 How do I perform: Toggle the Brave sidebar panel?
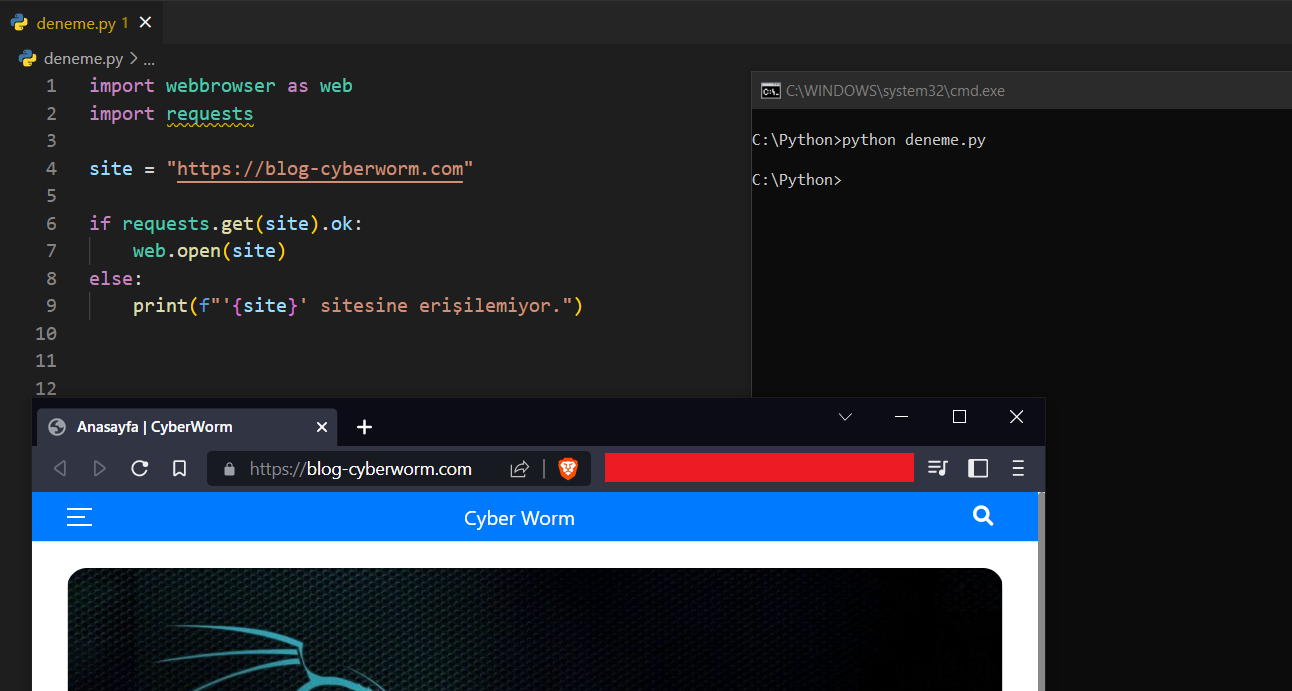click(978, 468)
